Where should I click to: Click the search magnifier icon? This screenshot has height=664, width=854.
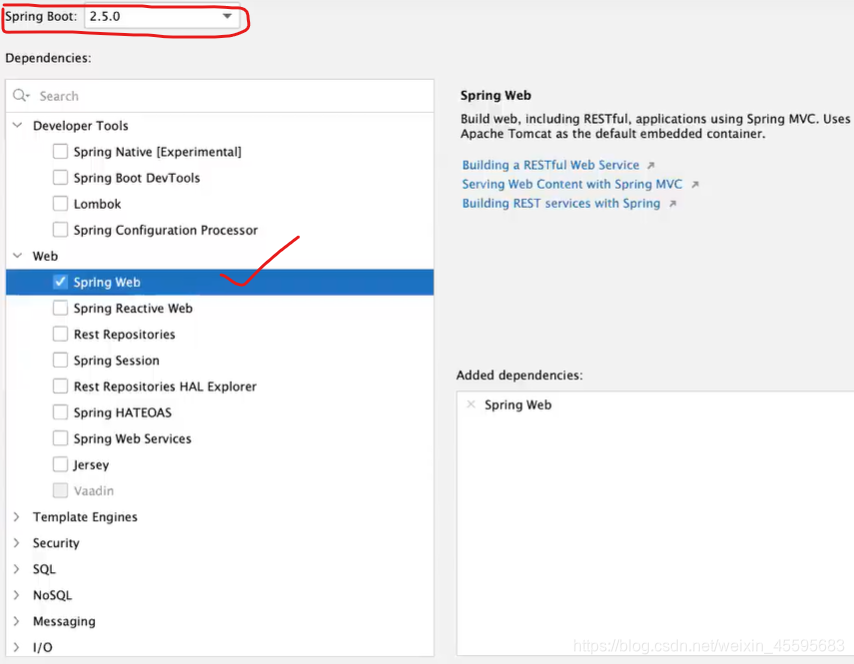click(x=21, y=96)
